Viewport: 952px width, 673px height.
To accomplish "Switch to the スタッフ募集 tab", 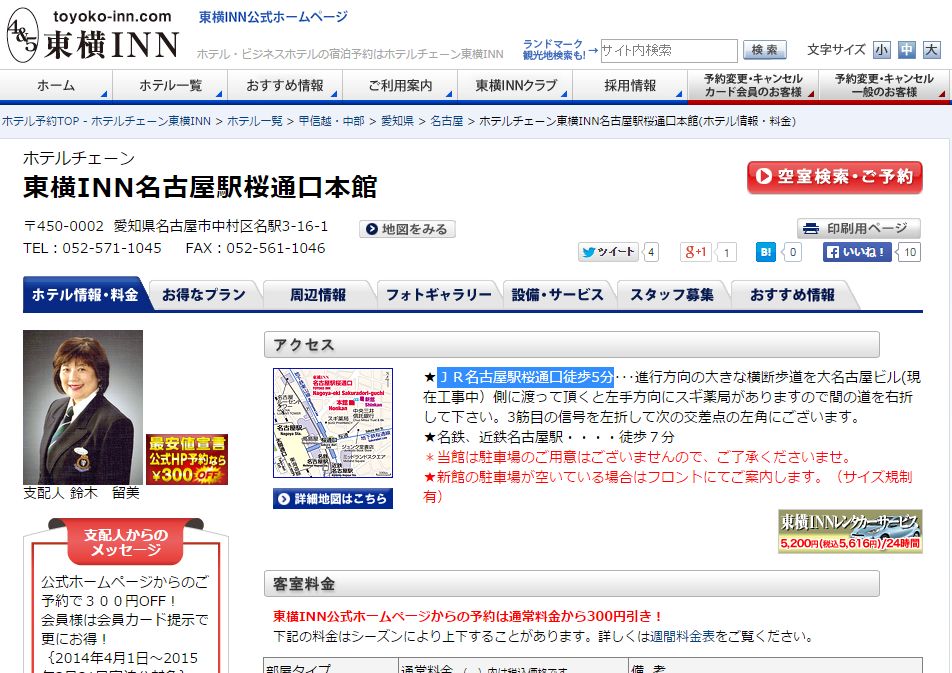I will click(x=672, y=295).
